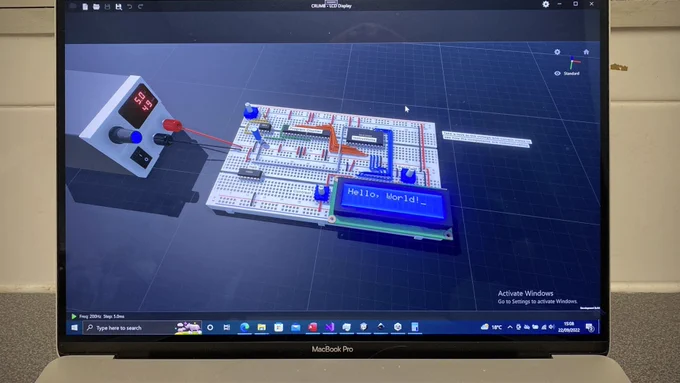
Task: Click the blue-tipped power supply voltage knob
Action: click(x=126, y=135)
